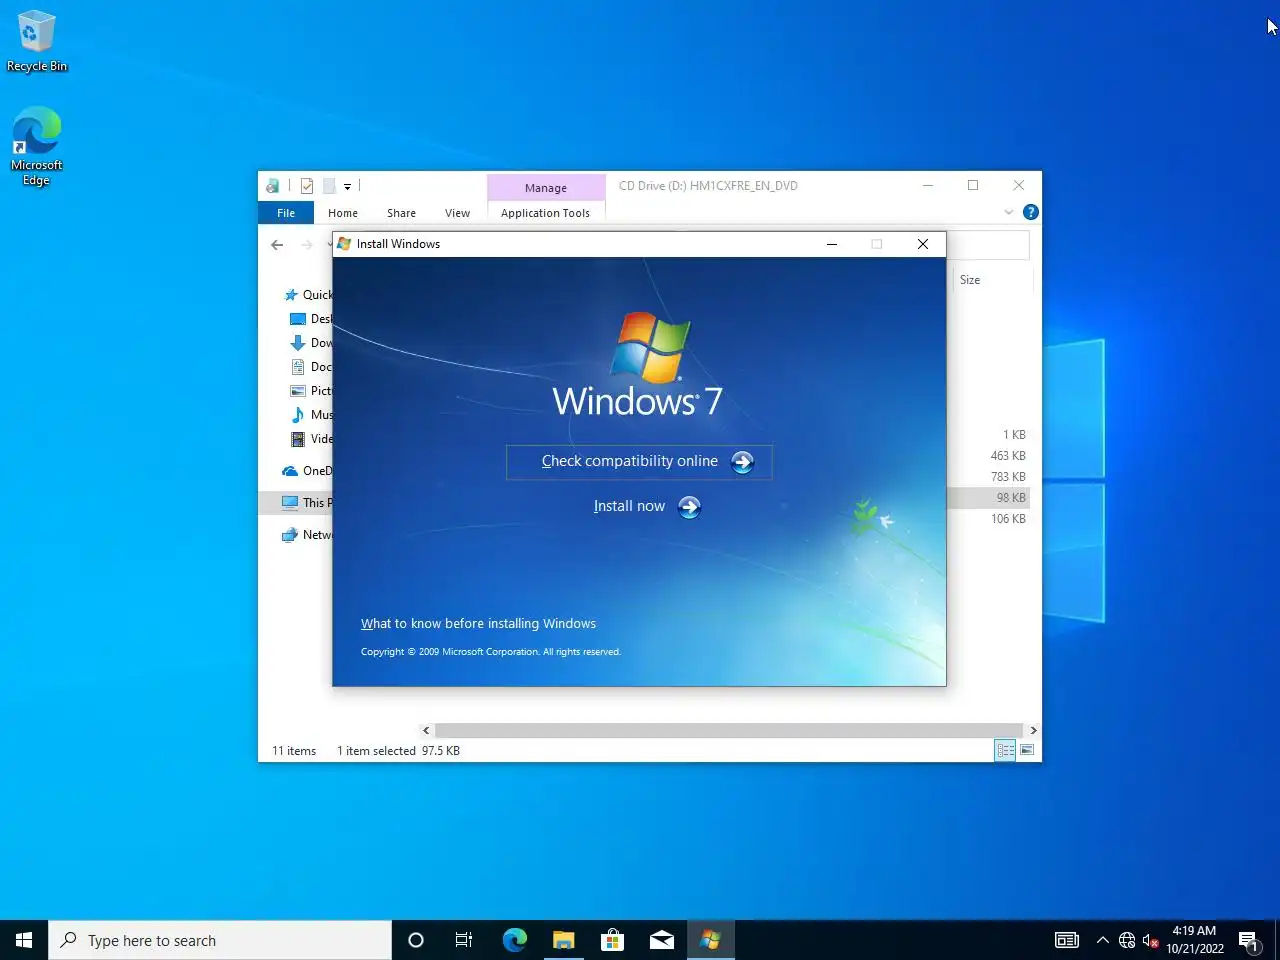The width and height of the screenshot is (1280, 960).
Task: Open Downloads folder in navigation pane
Action: tap(311, 343)
